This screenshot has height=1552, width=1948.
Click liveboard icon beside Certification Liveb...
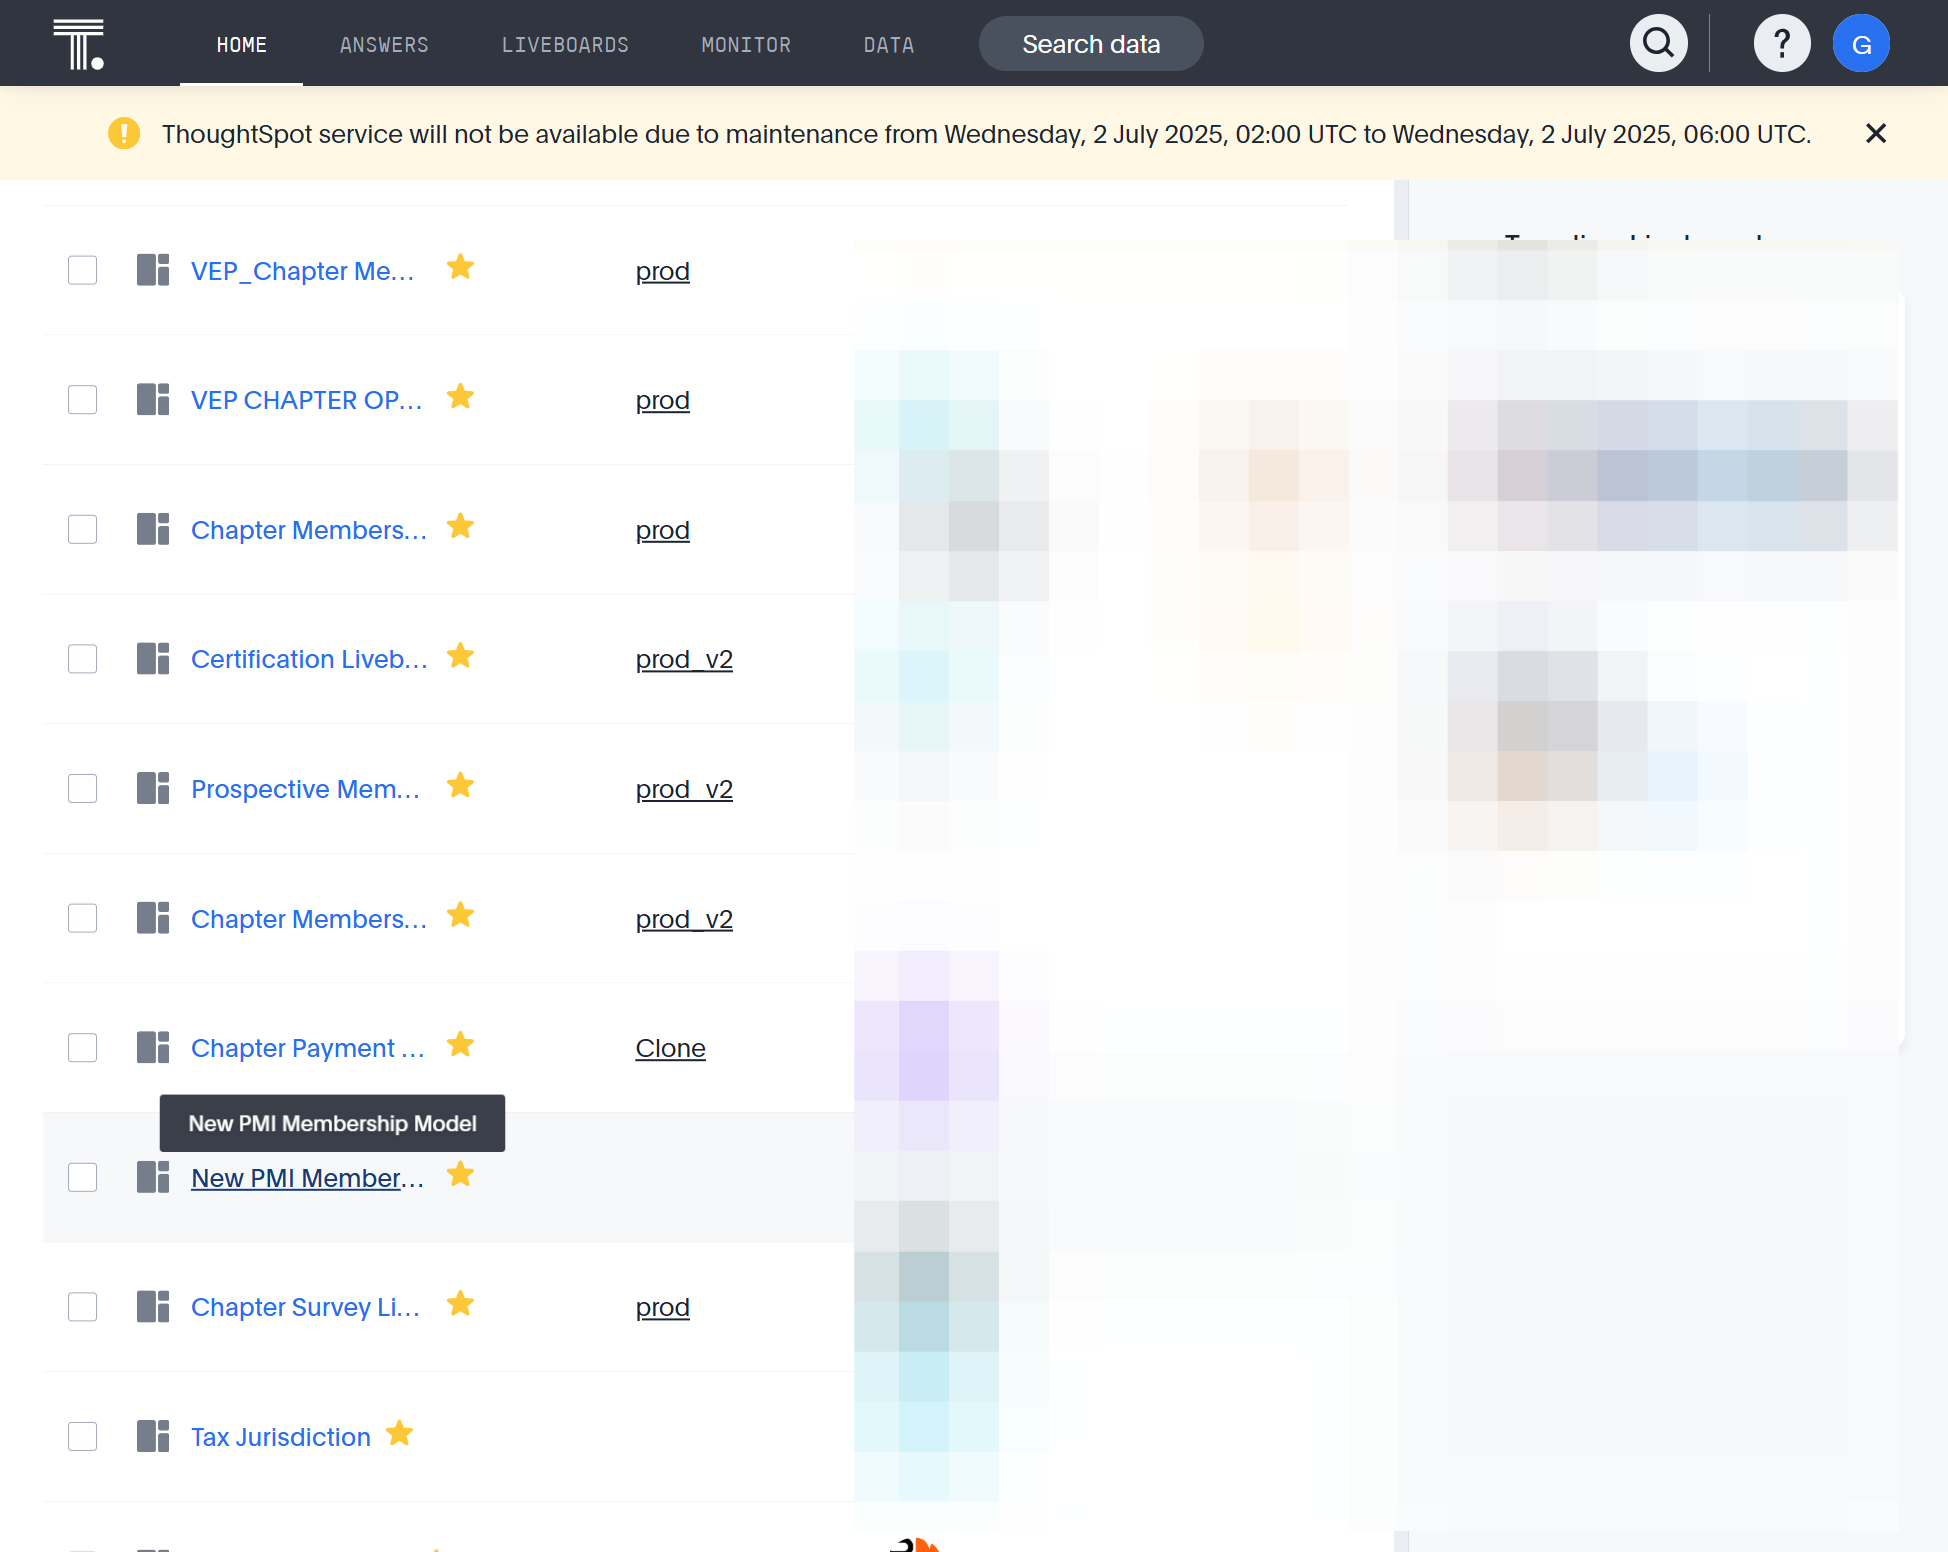(x=153, y=659)
